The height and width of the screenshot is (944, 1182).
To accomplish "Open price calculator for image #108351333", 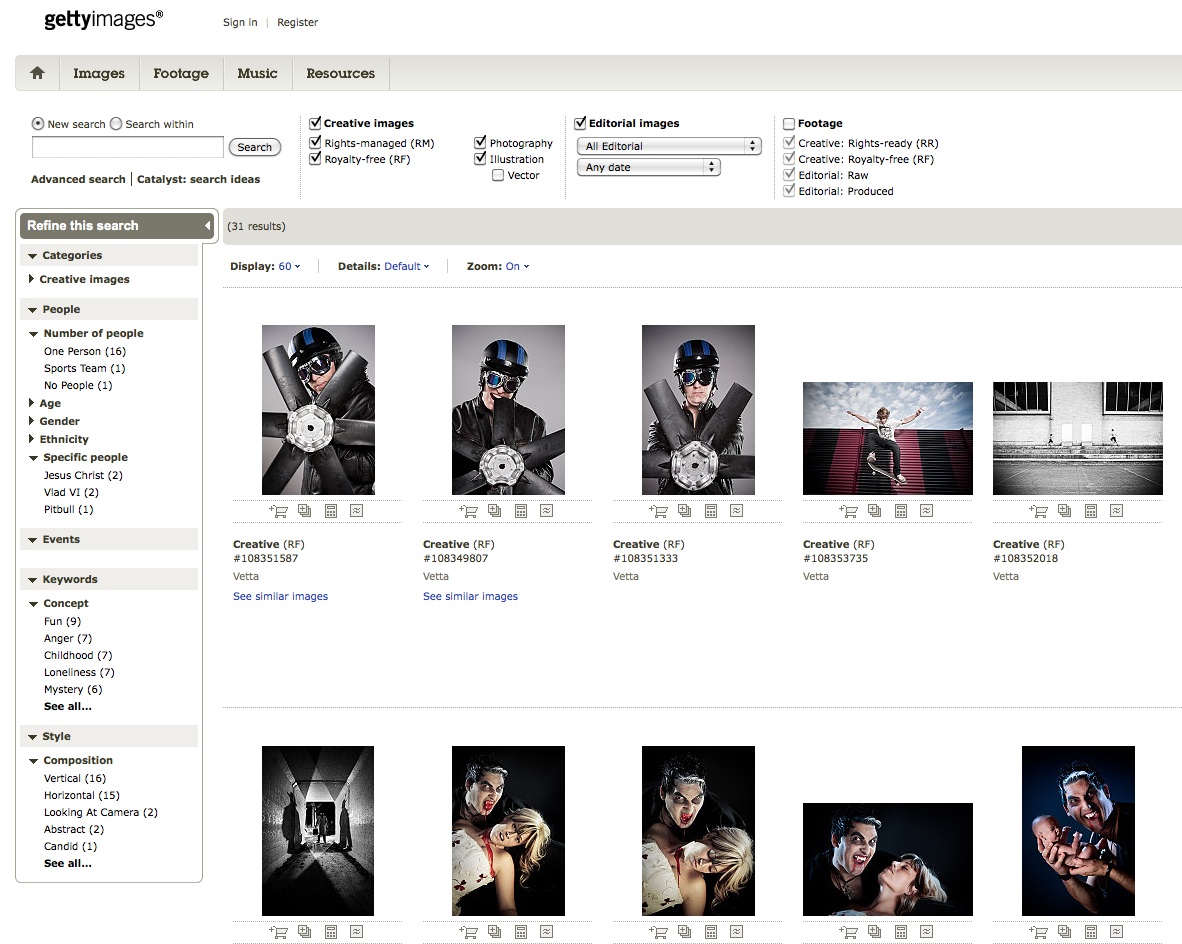I will [x=711, y=511].
